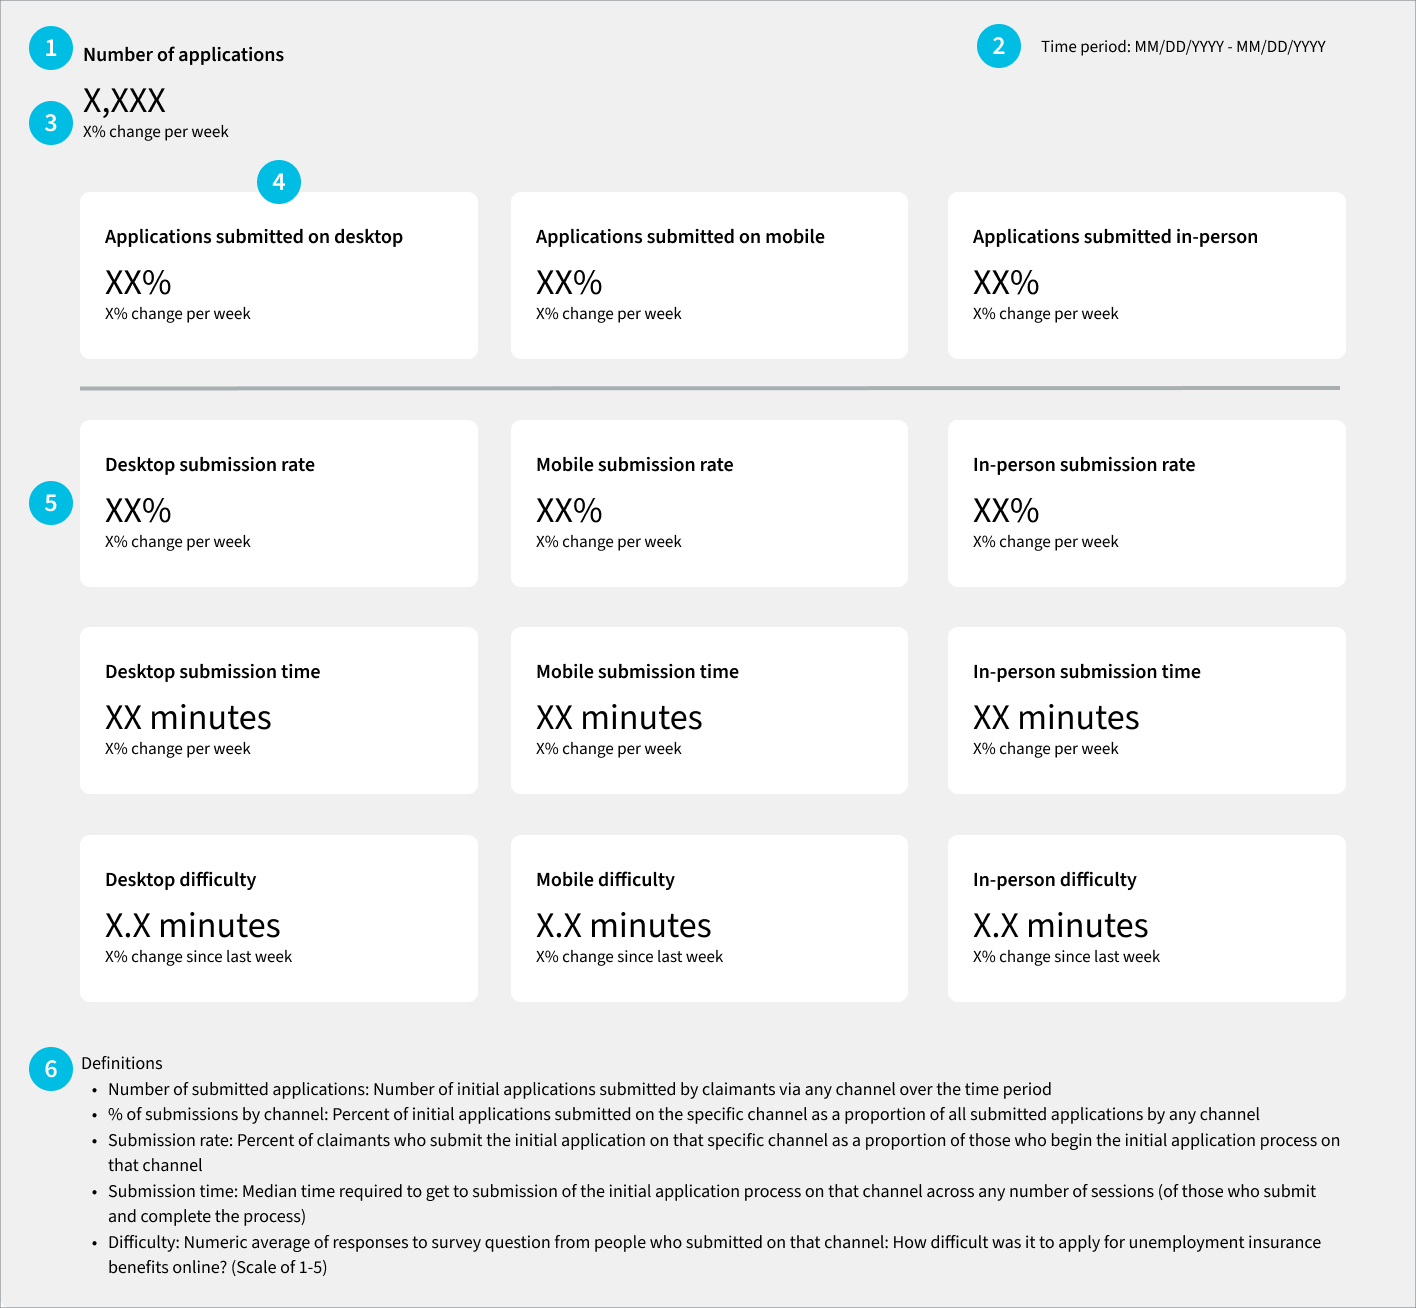Image resolution: width=1416 pixels, height=1308 pixels.
Task: Choose the Desktop difficulty card
Action: [279, 918]
